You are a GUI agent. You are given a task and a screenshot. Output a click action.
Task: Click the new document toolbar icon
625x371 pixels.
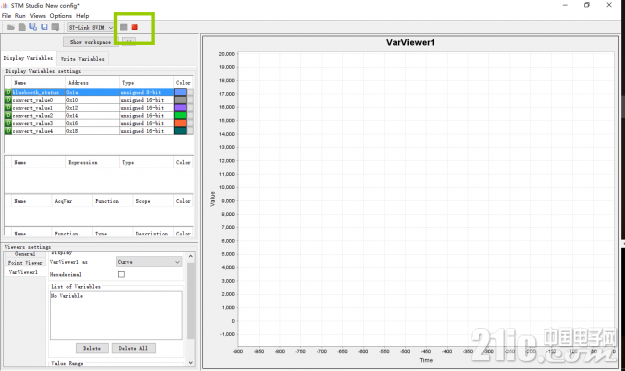click(x=22, y=27)
